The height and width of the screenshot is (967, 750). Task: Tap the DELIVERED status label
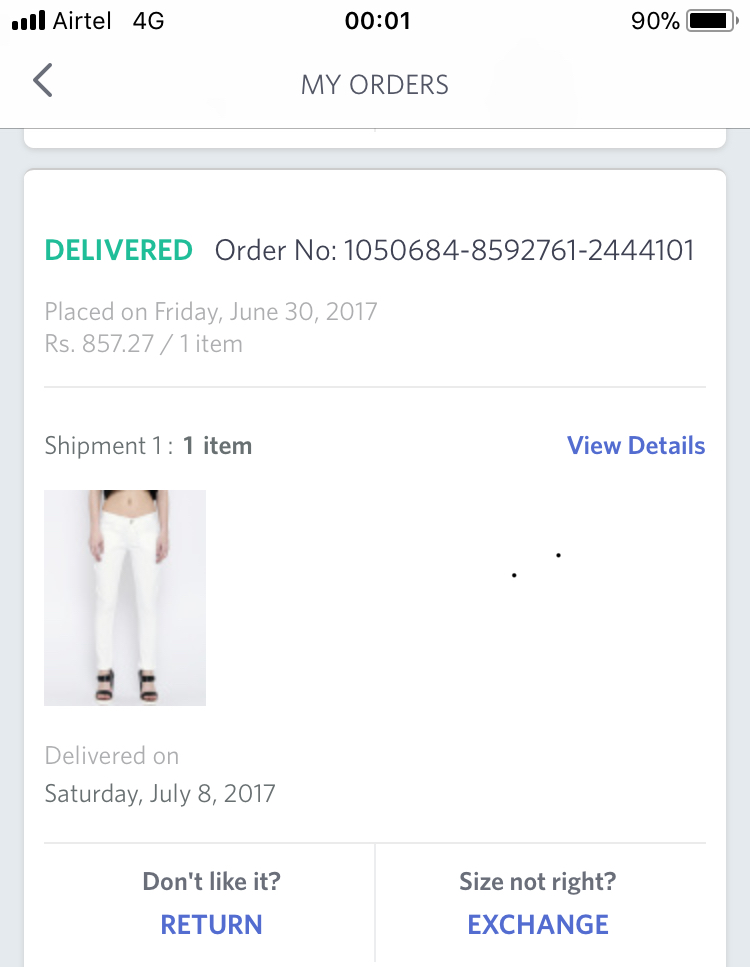pyautogui.click(x=118, y=250)
